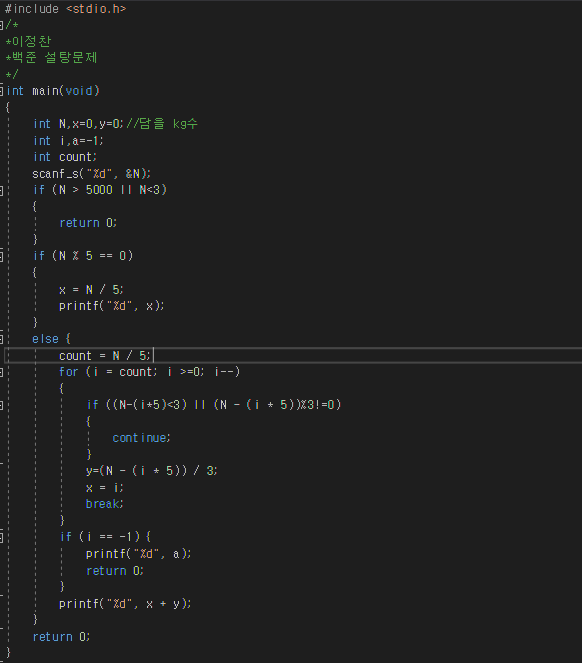Collapse the for (i = count; ...) loop
Screen dimensions: 582x663
(1, 372)
